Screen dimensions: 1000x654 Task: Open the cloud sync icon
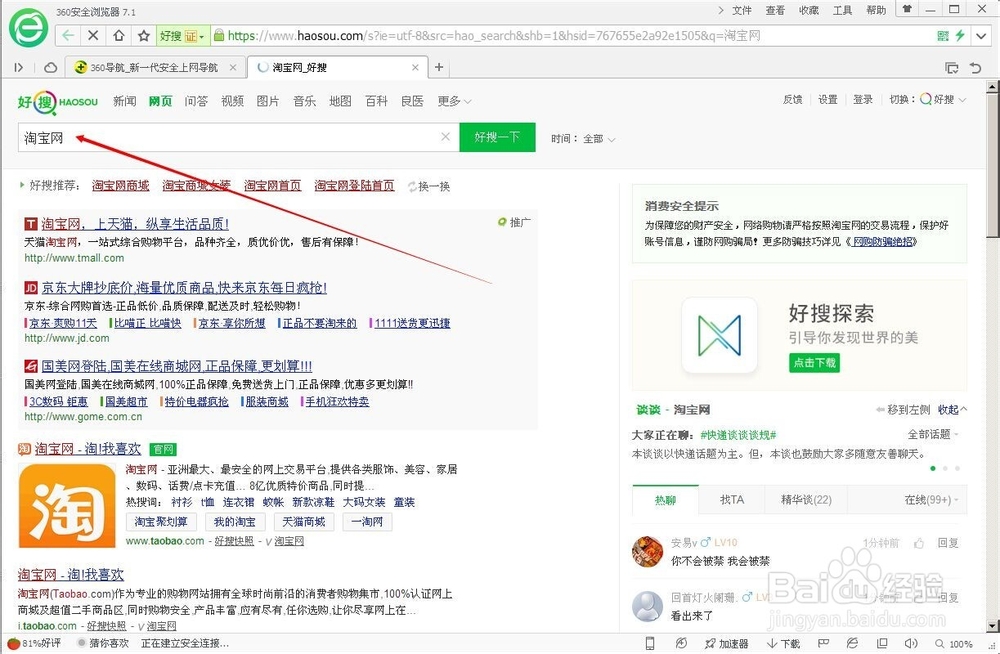[x=50, y=67]
